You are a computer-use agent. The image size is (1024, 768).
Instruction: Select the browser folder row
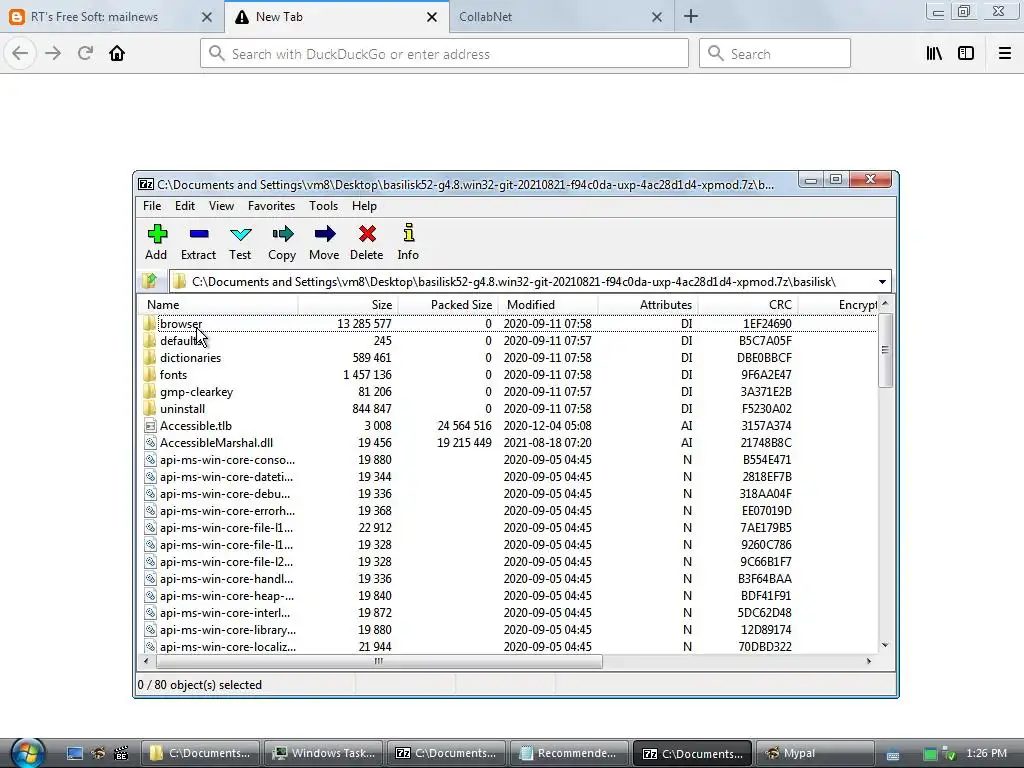coord(509,323)
